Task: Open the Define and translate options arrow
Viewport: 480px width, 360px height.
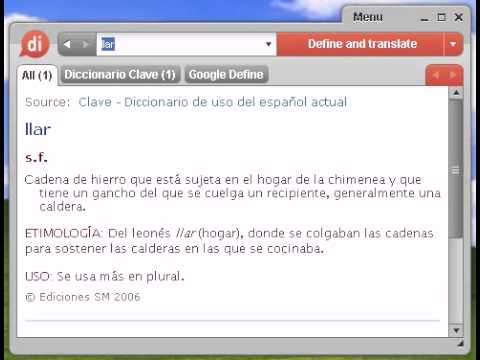Action: [x=453, y=44]
